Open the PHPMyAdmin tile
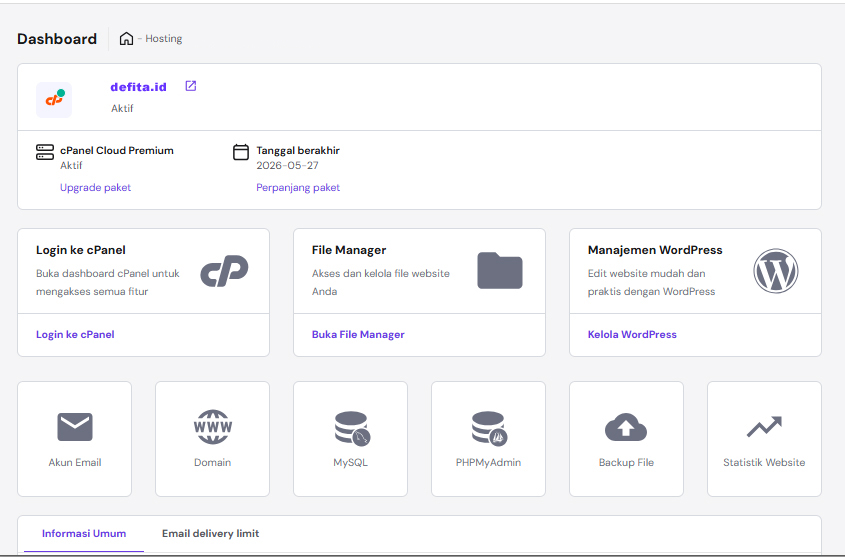This screenshot has width=845, height=557. (x=488, y=438)
